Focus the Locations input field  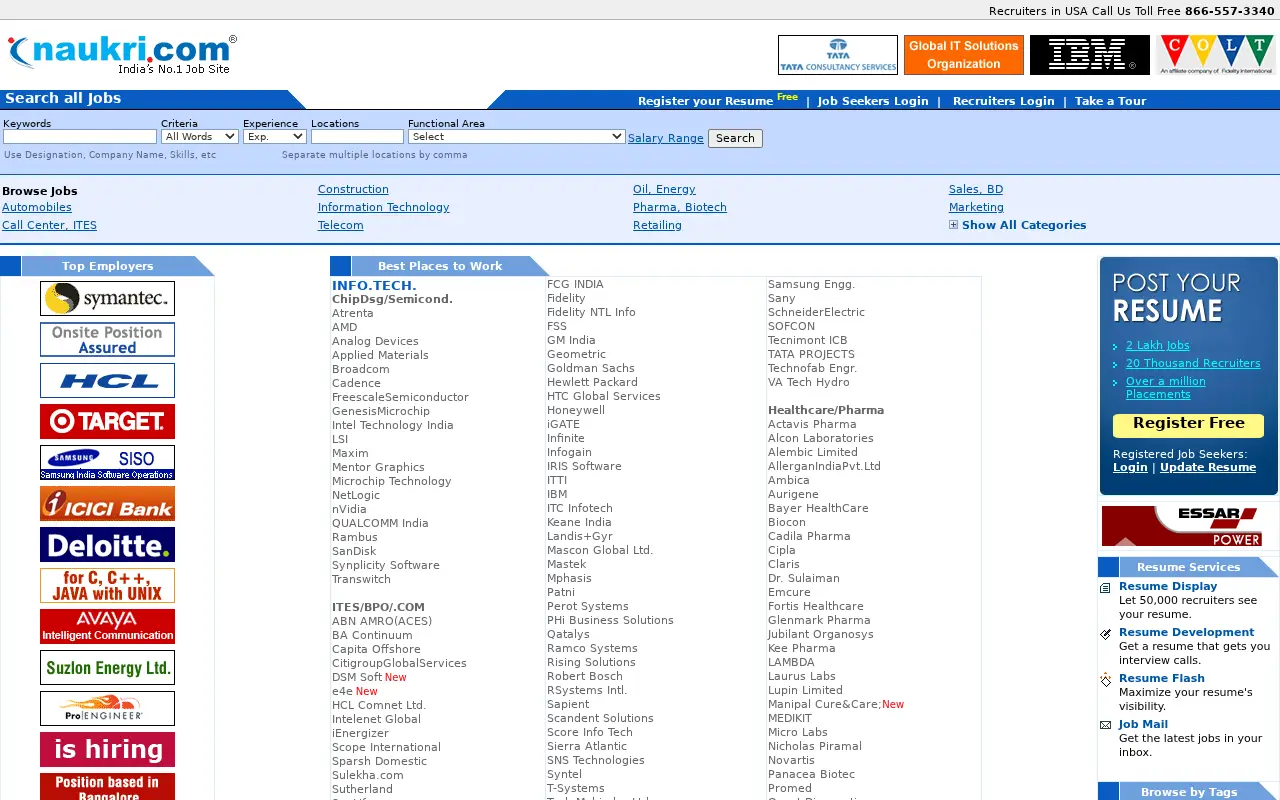pyautogui.click(x=357, y=136)
